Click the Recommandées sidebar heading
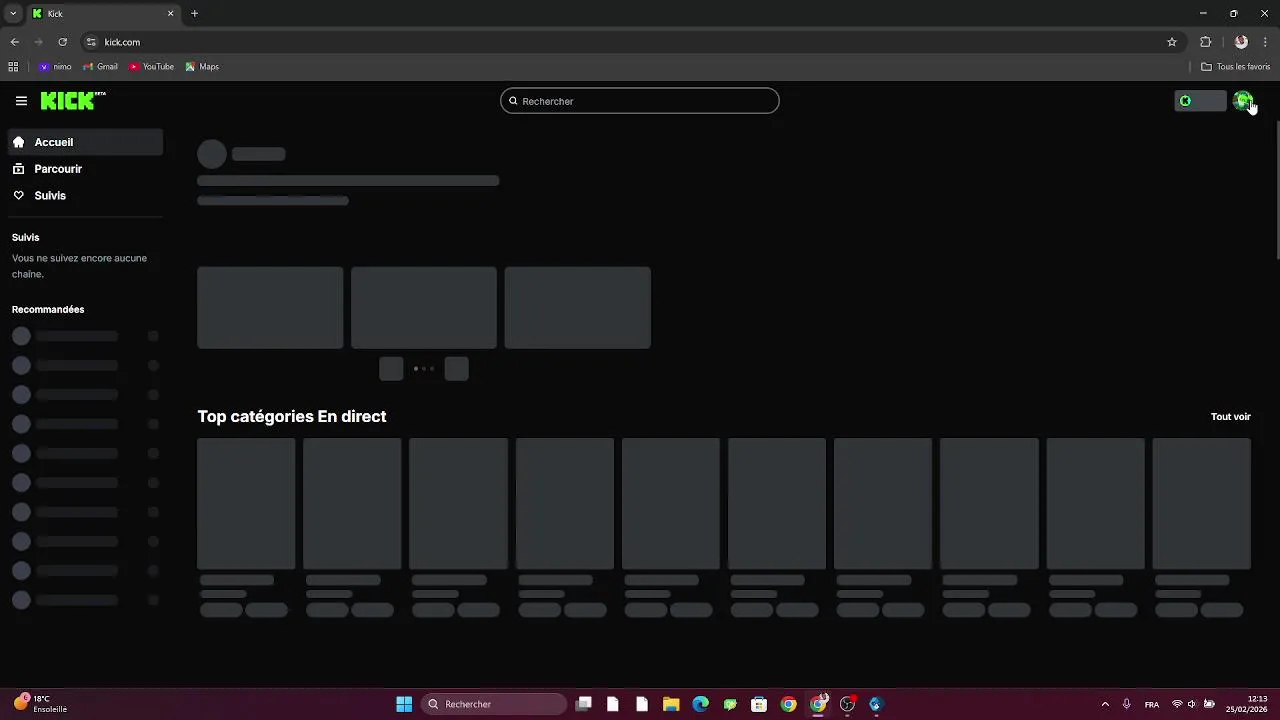Image resolution: width=1280 pixels, height=720 pixels. tap(48, 310)
